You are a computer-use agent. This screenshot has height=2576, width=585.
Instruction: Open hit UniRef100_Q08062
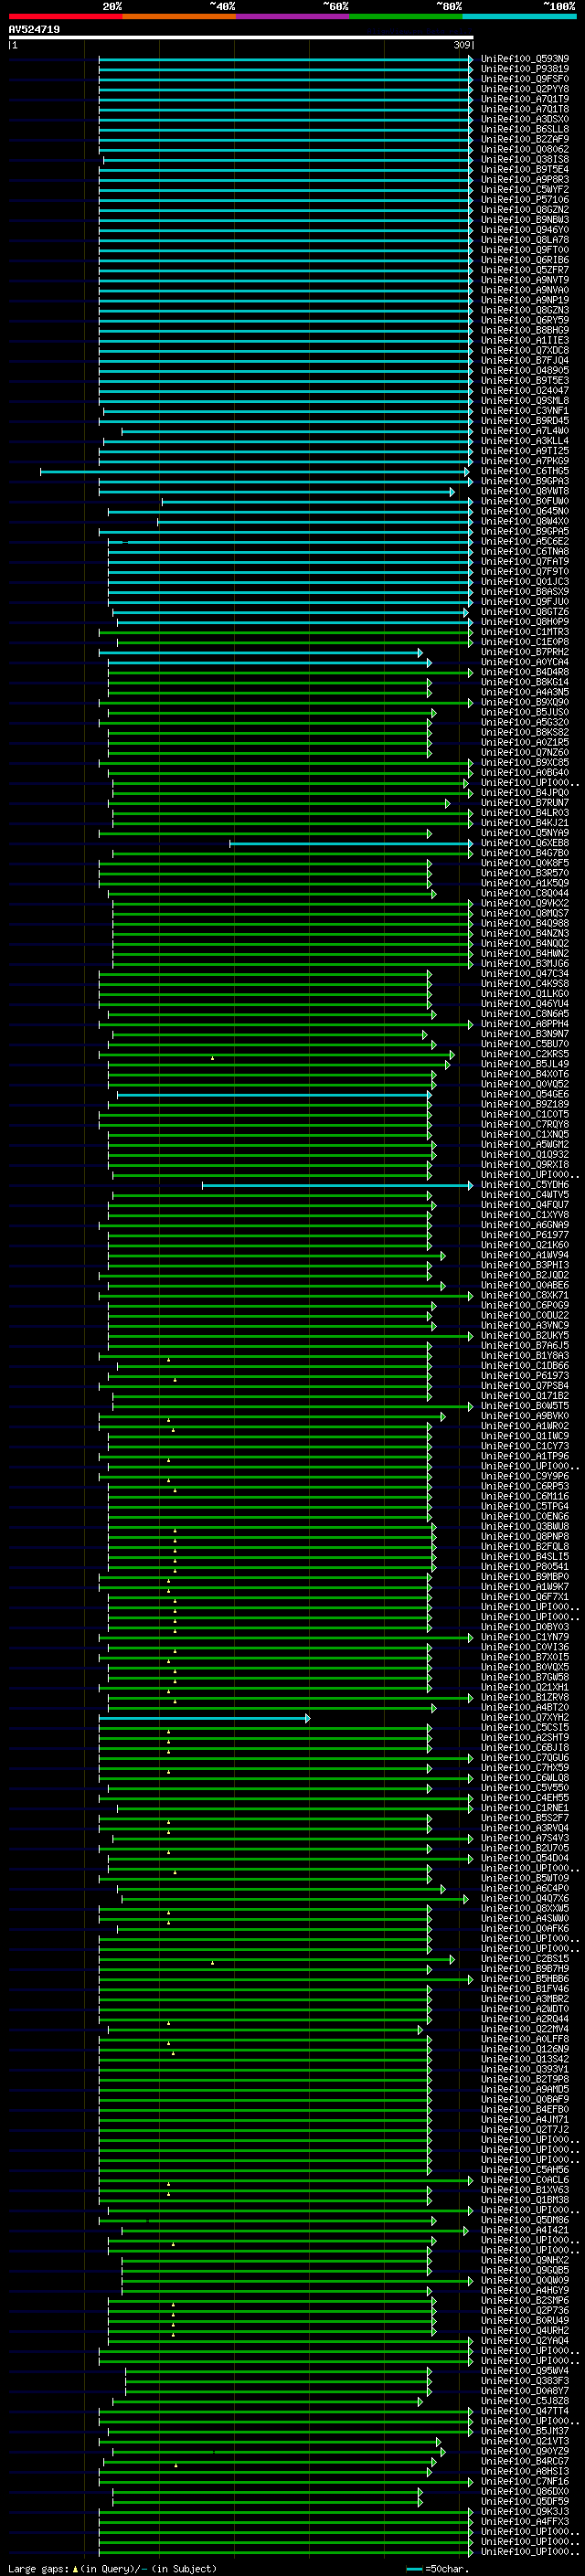[525, 150]
